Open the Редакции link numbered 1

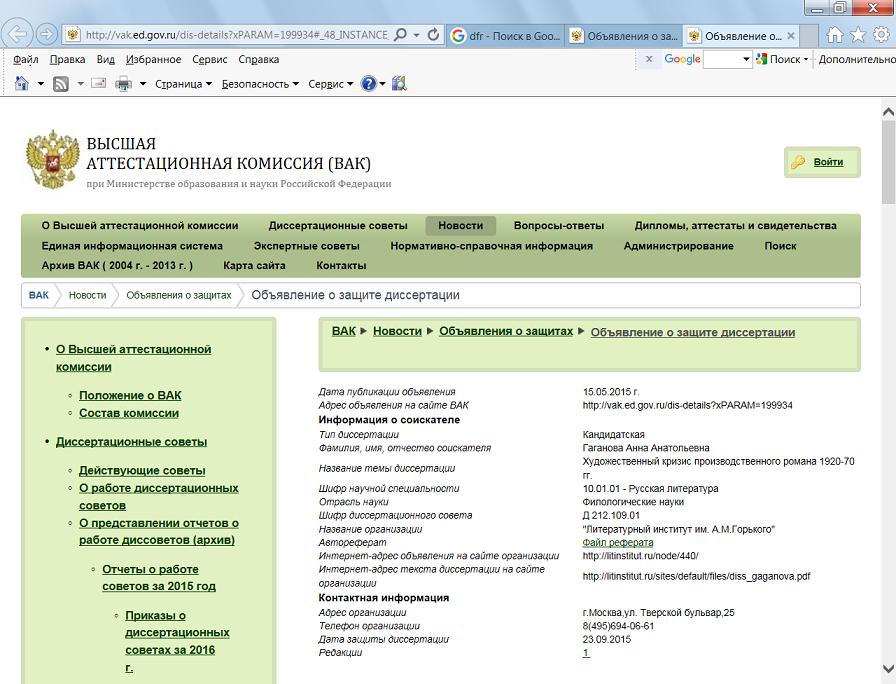tap(586, 653)
